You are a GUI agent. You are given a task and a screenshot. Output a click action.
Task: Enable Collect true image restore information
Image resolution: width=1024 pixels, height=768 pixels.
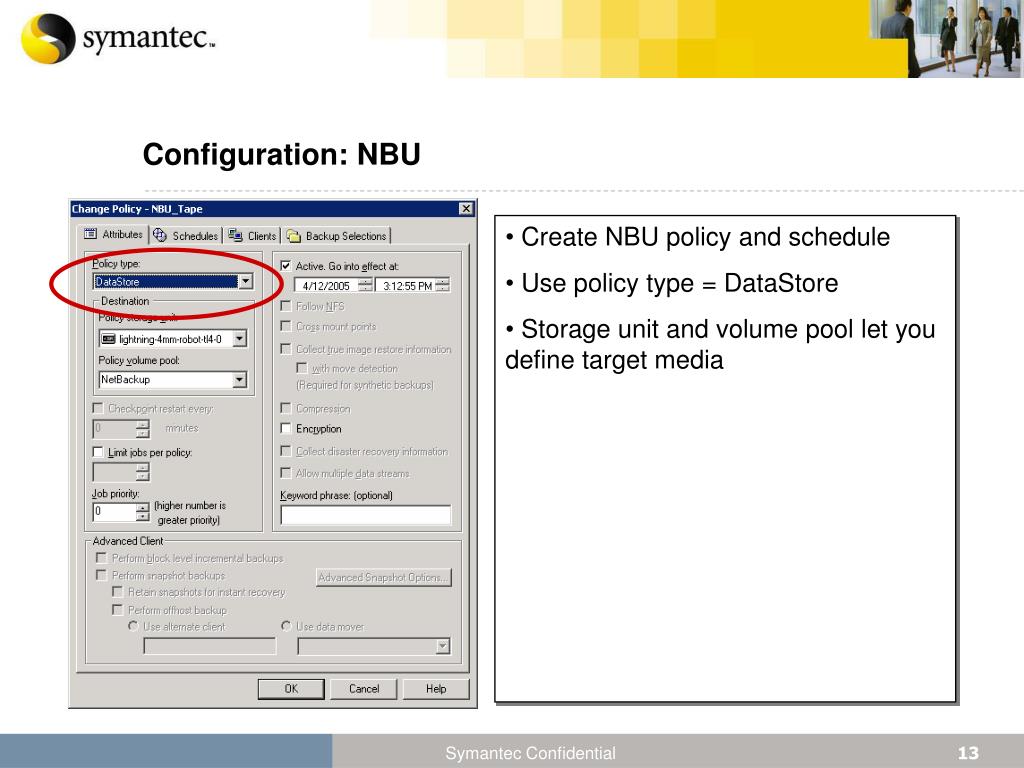pos(285,349)
